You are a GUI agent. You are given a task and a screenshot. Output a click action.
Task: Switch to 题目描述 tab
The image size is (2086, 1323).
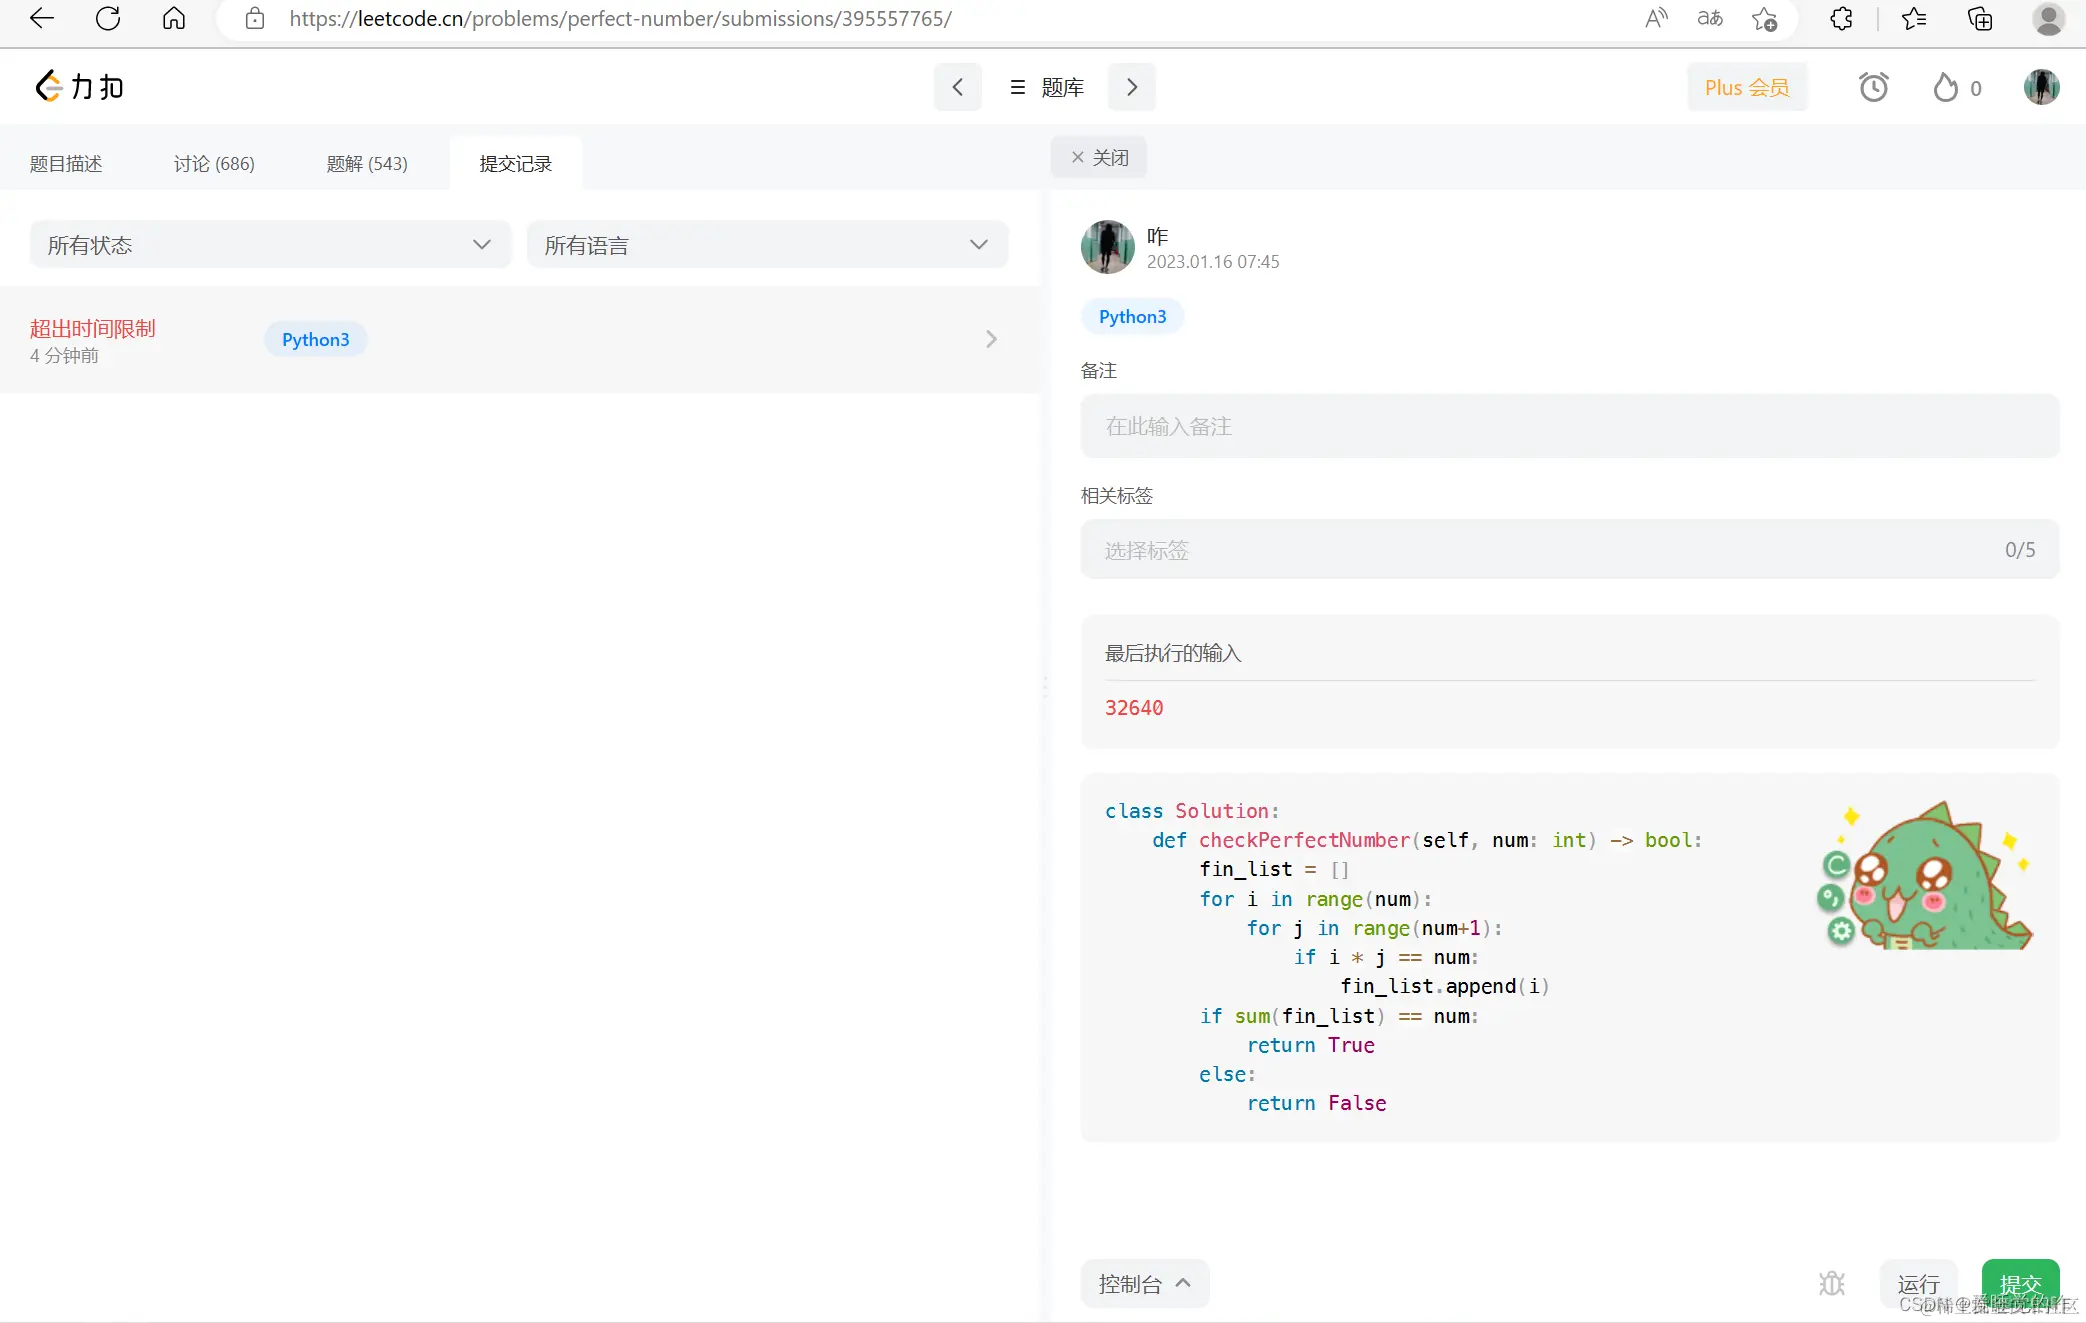tap(66, 163)
